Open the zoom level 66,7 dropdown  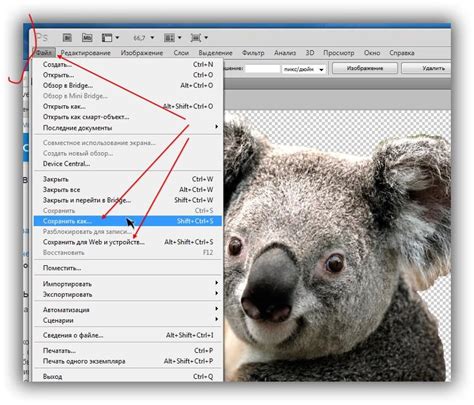click(144, 38)
